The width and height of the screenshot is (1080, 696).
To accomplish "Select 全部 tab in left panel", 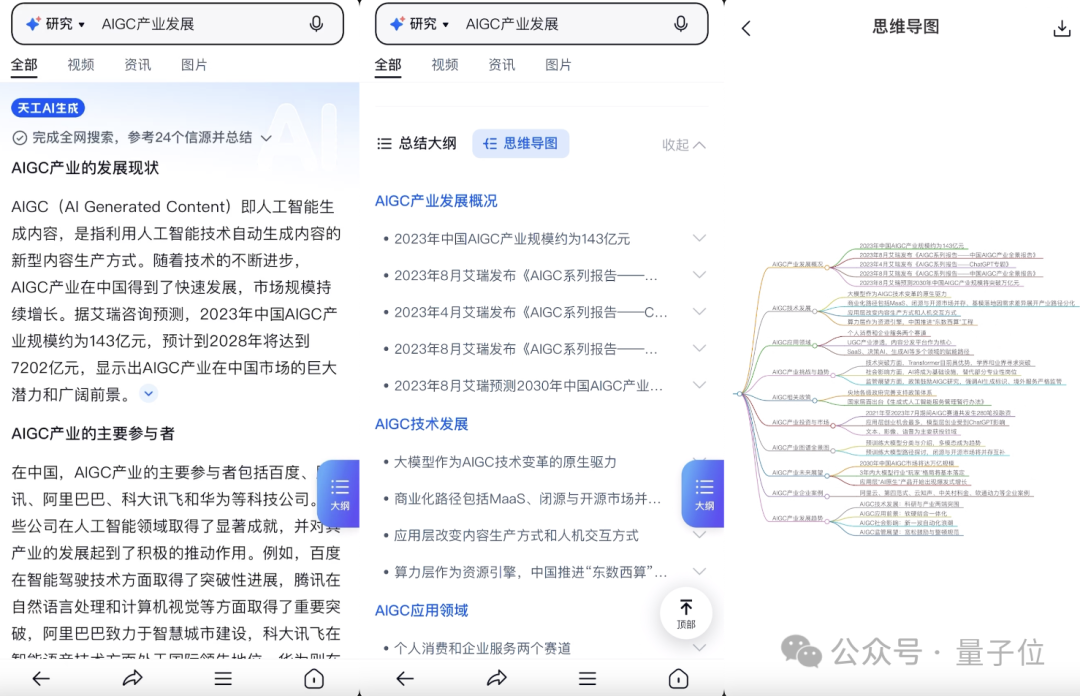I will tap(24, 65).
